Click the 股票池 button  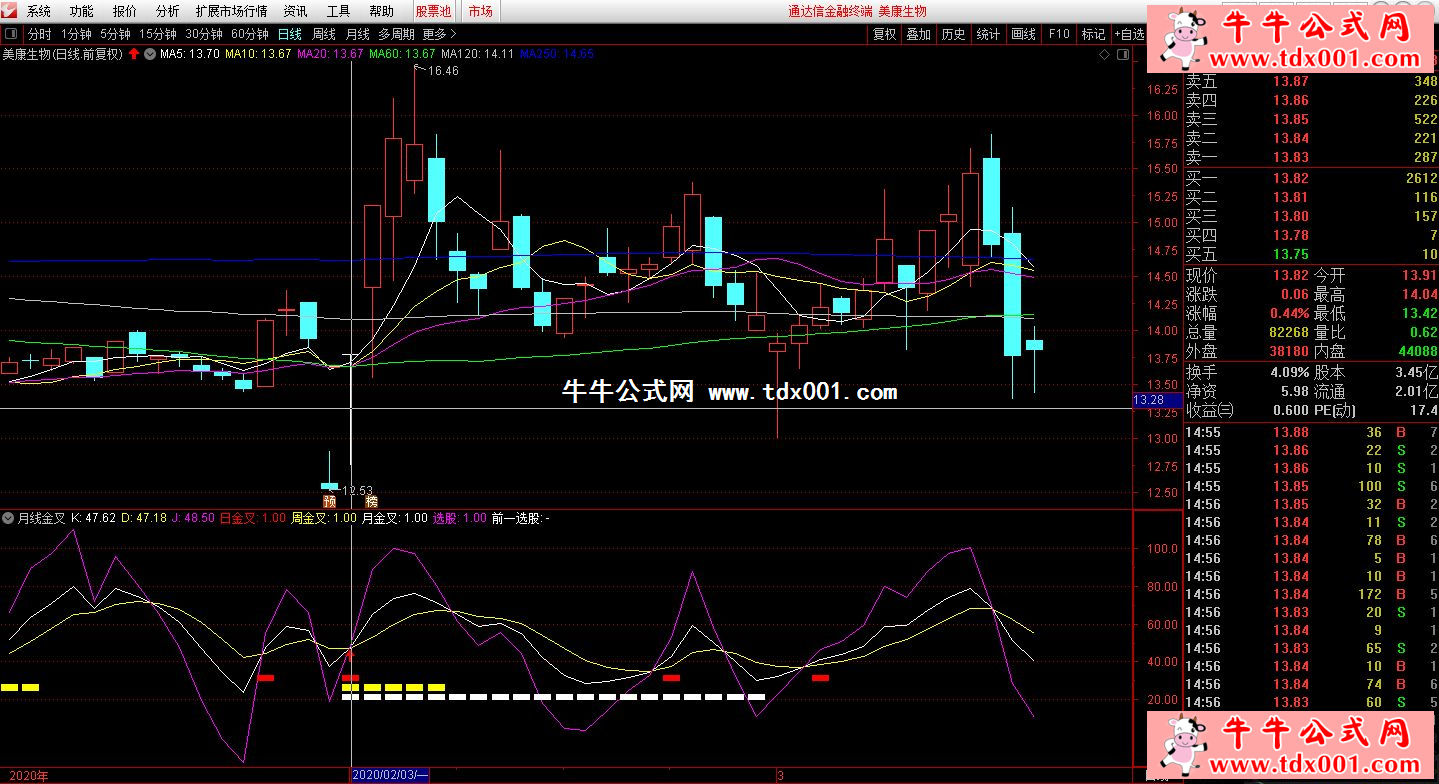point(433,11)
